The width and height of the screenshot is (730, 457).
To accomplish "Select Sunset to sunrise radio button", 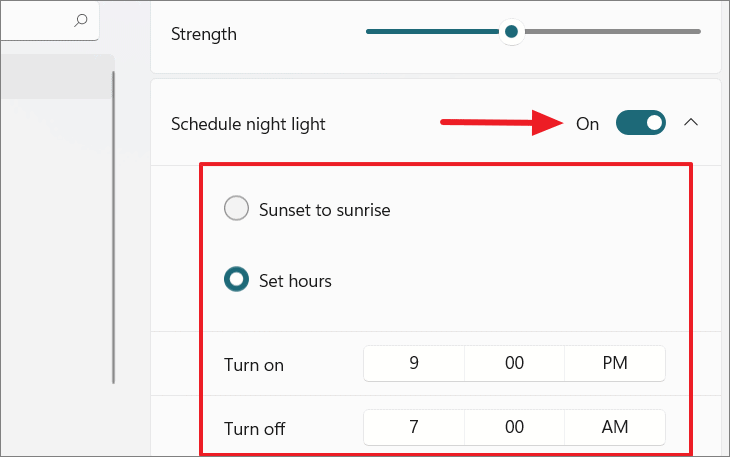I will coord(237,208).
